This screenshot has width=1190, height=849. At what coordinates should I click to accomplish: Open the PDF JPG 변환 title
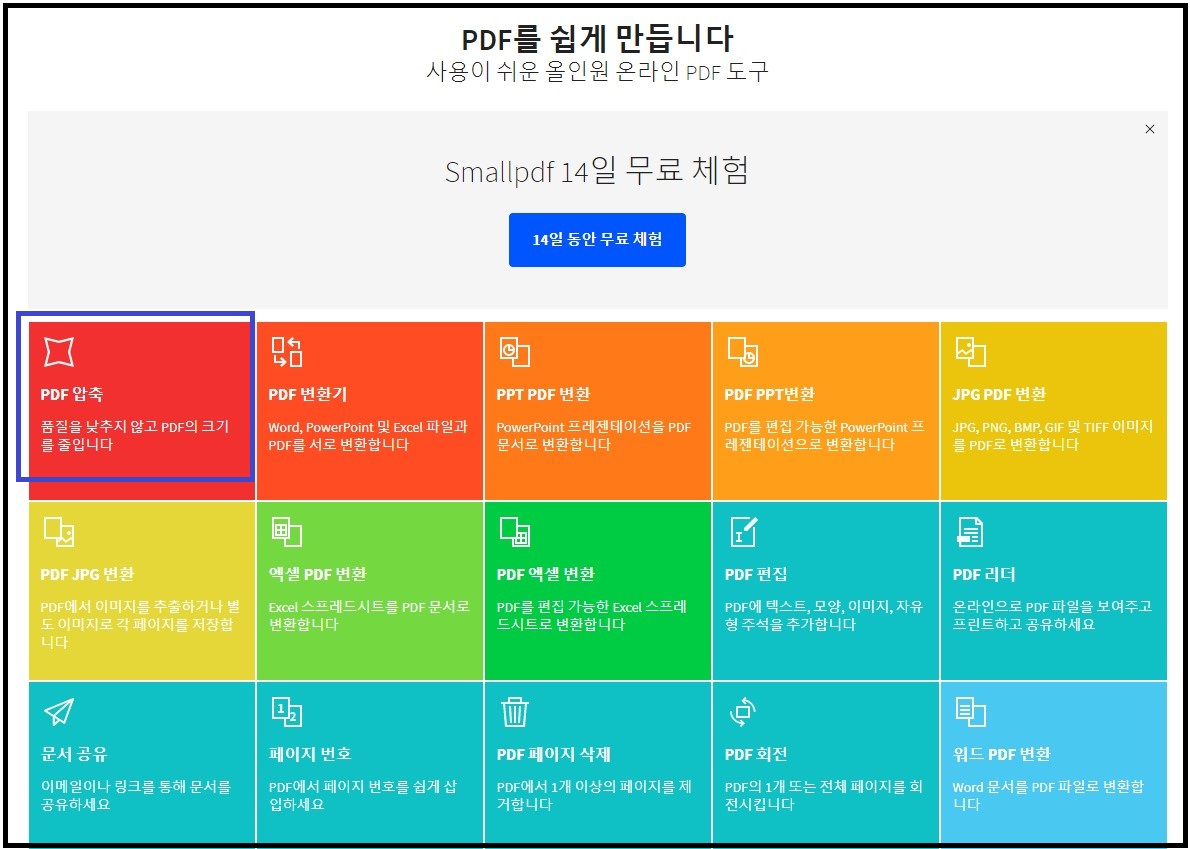[87, 574]
